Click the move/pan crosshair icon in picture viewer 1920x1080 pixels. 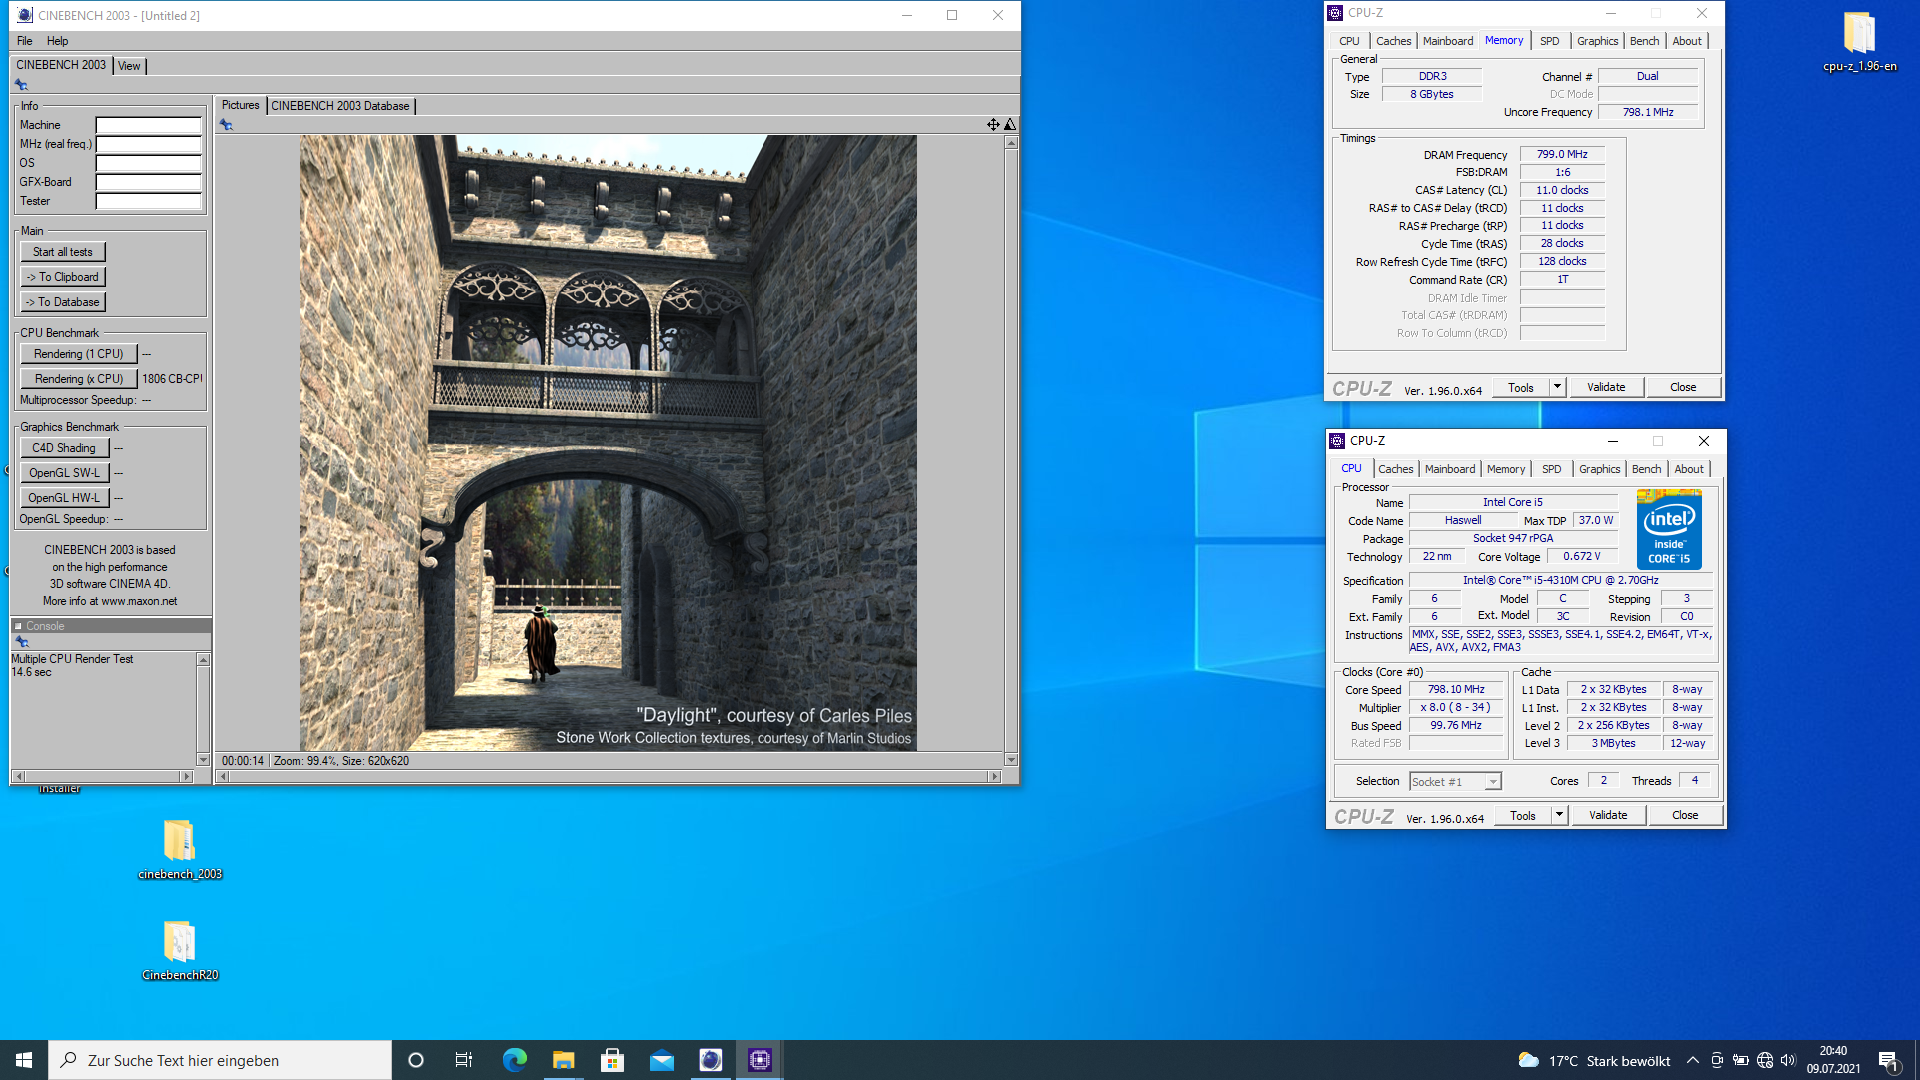(993, 125)
